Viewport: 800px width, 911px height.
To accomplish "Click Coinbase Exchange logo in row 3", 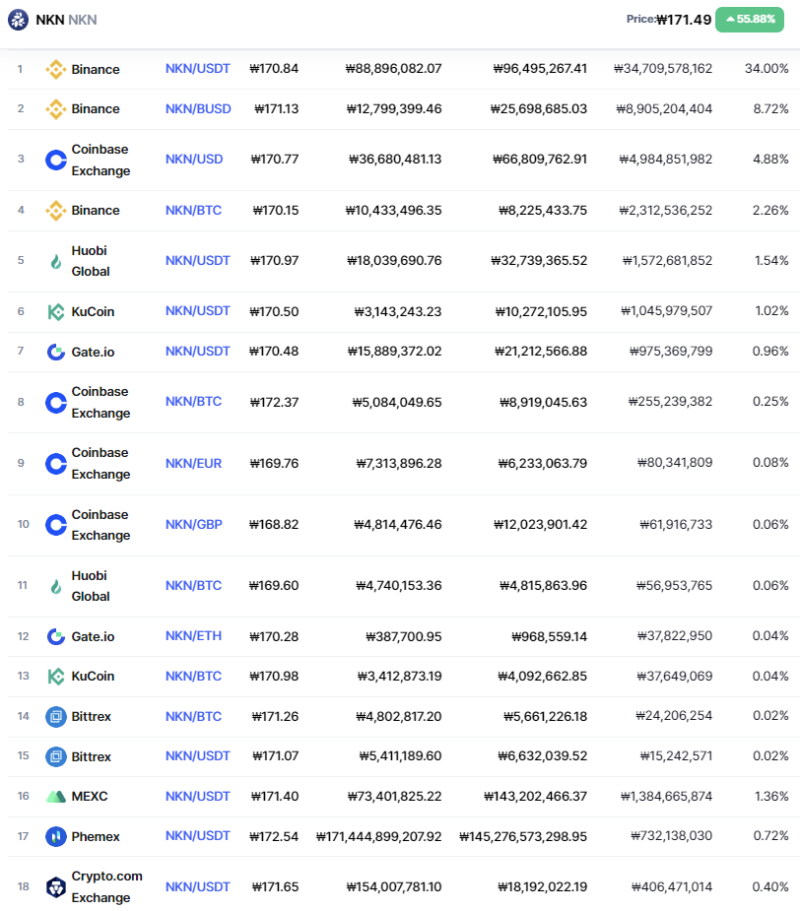I will click(x=56, y=160).
